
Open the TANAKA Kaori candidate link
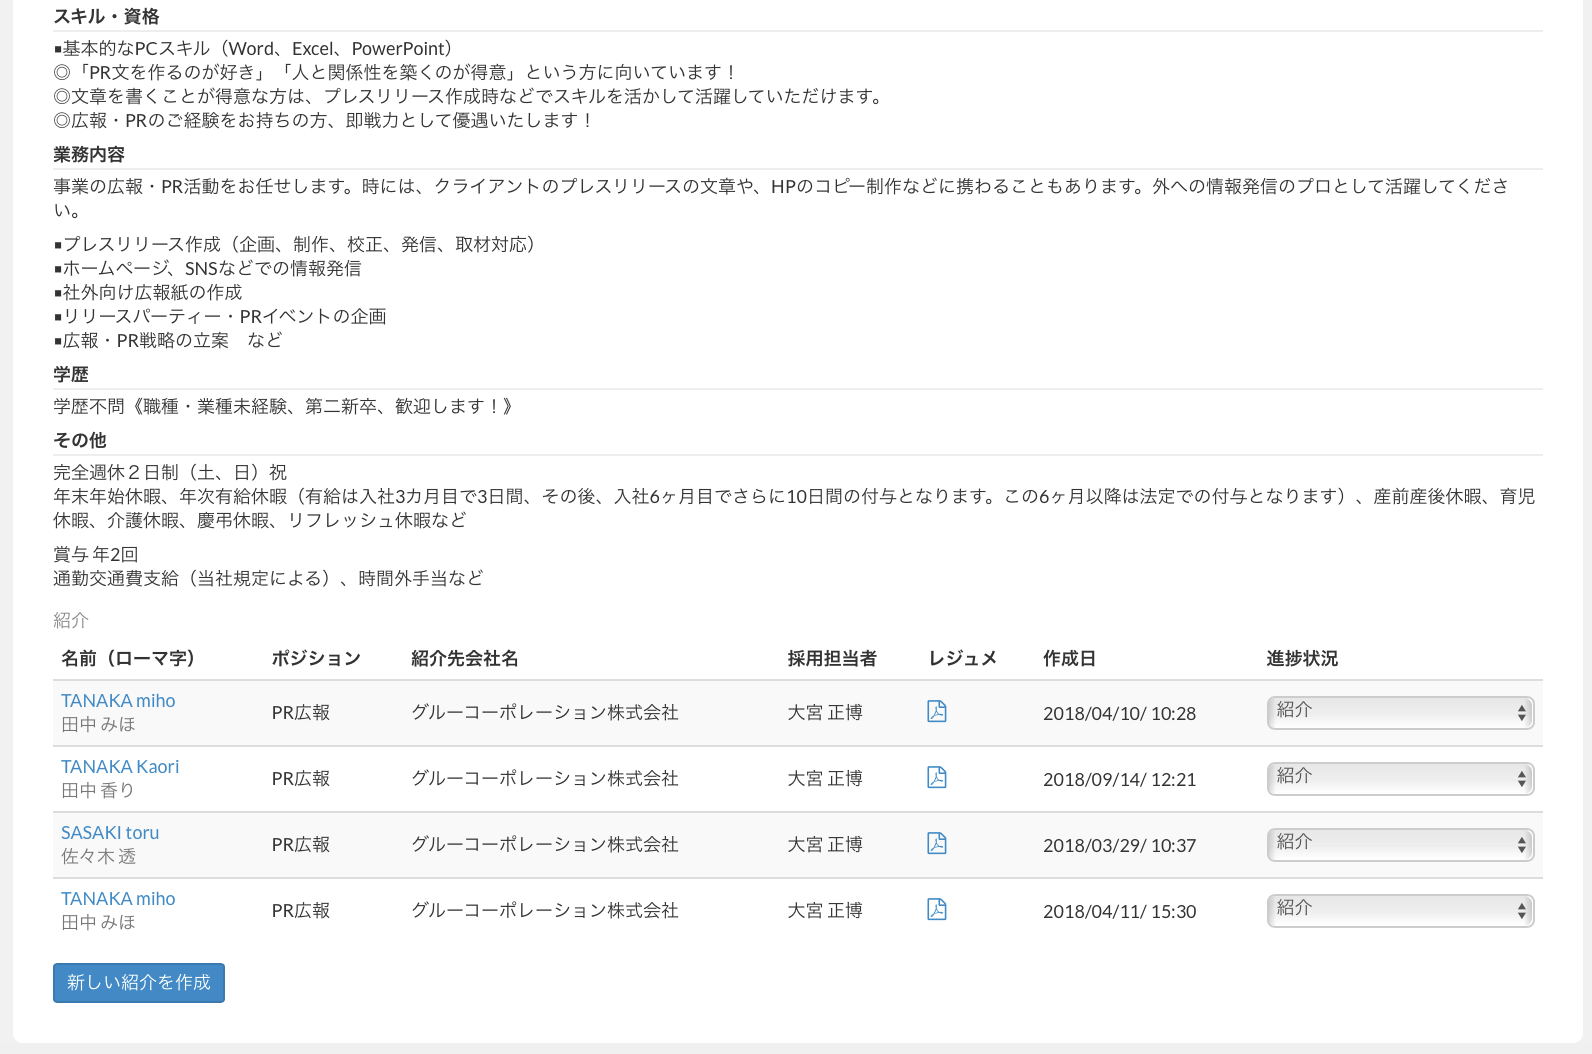coord(120,767)
